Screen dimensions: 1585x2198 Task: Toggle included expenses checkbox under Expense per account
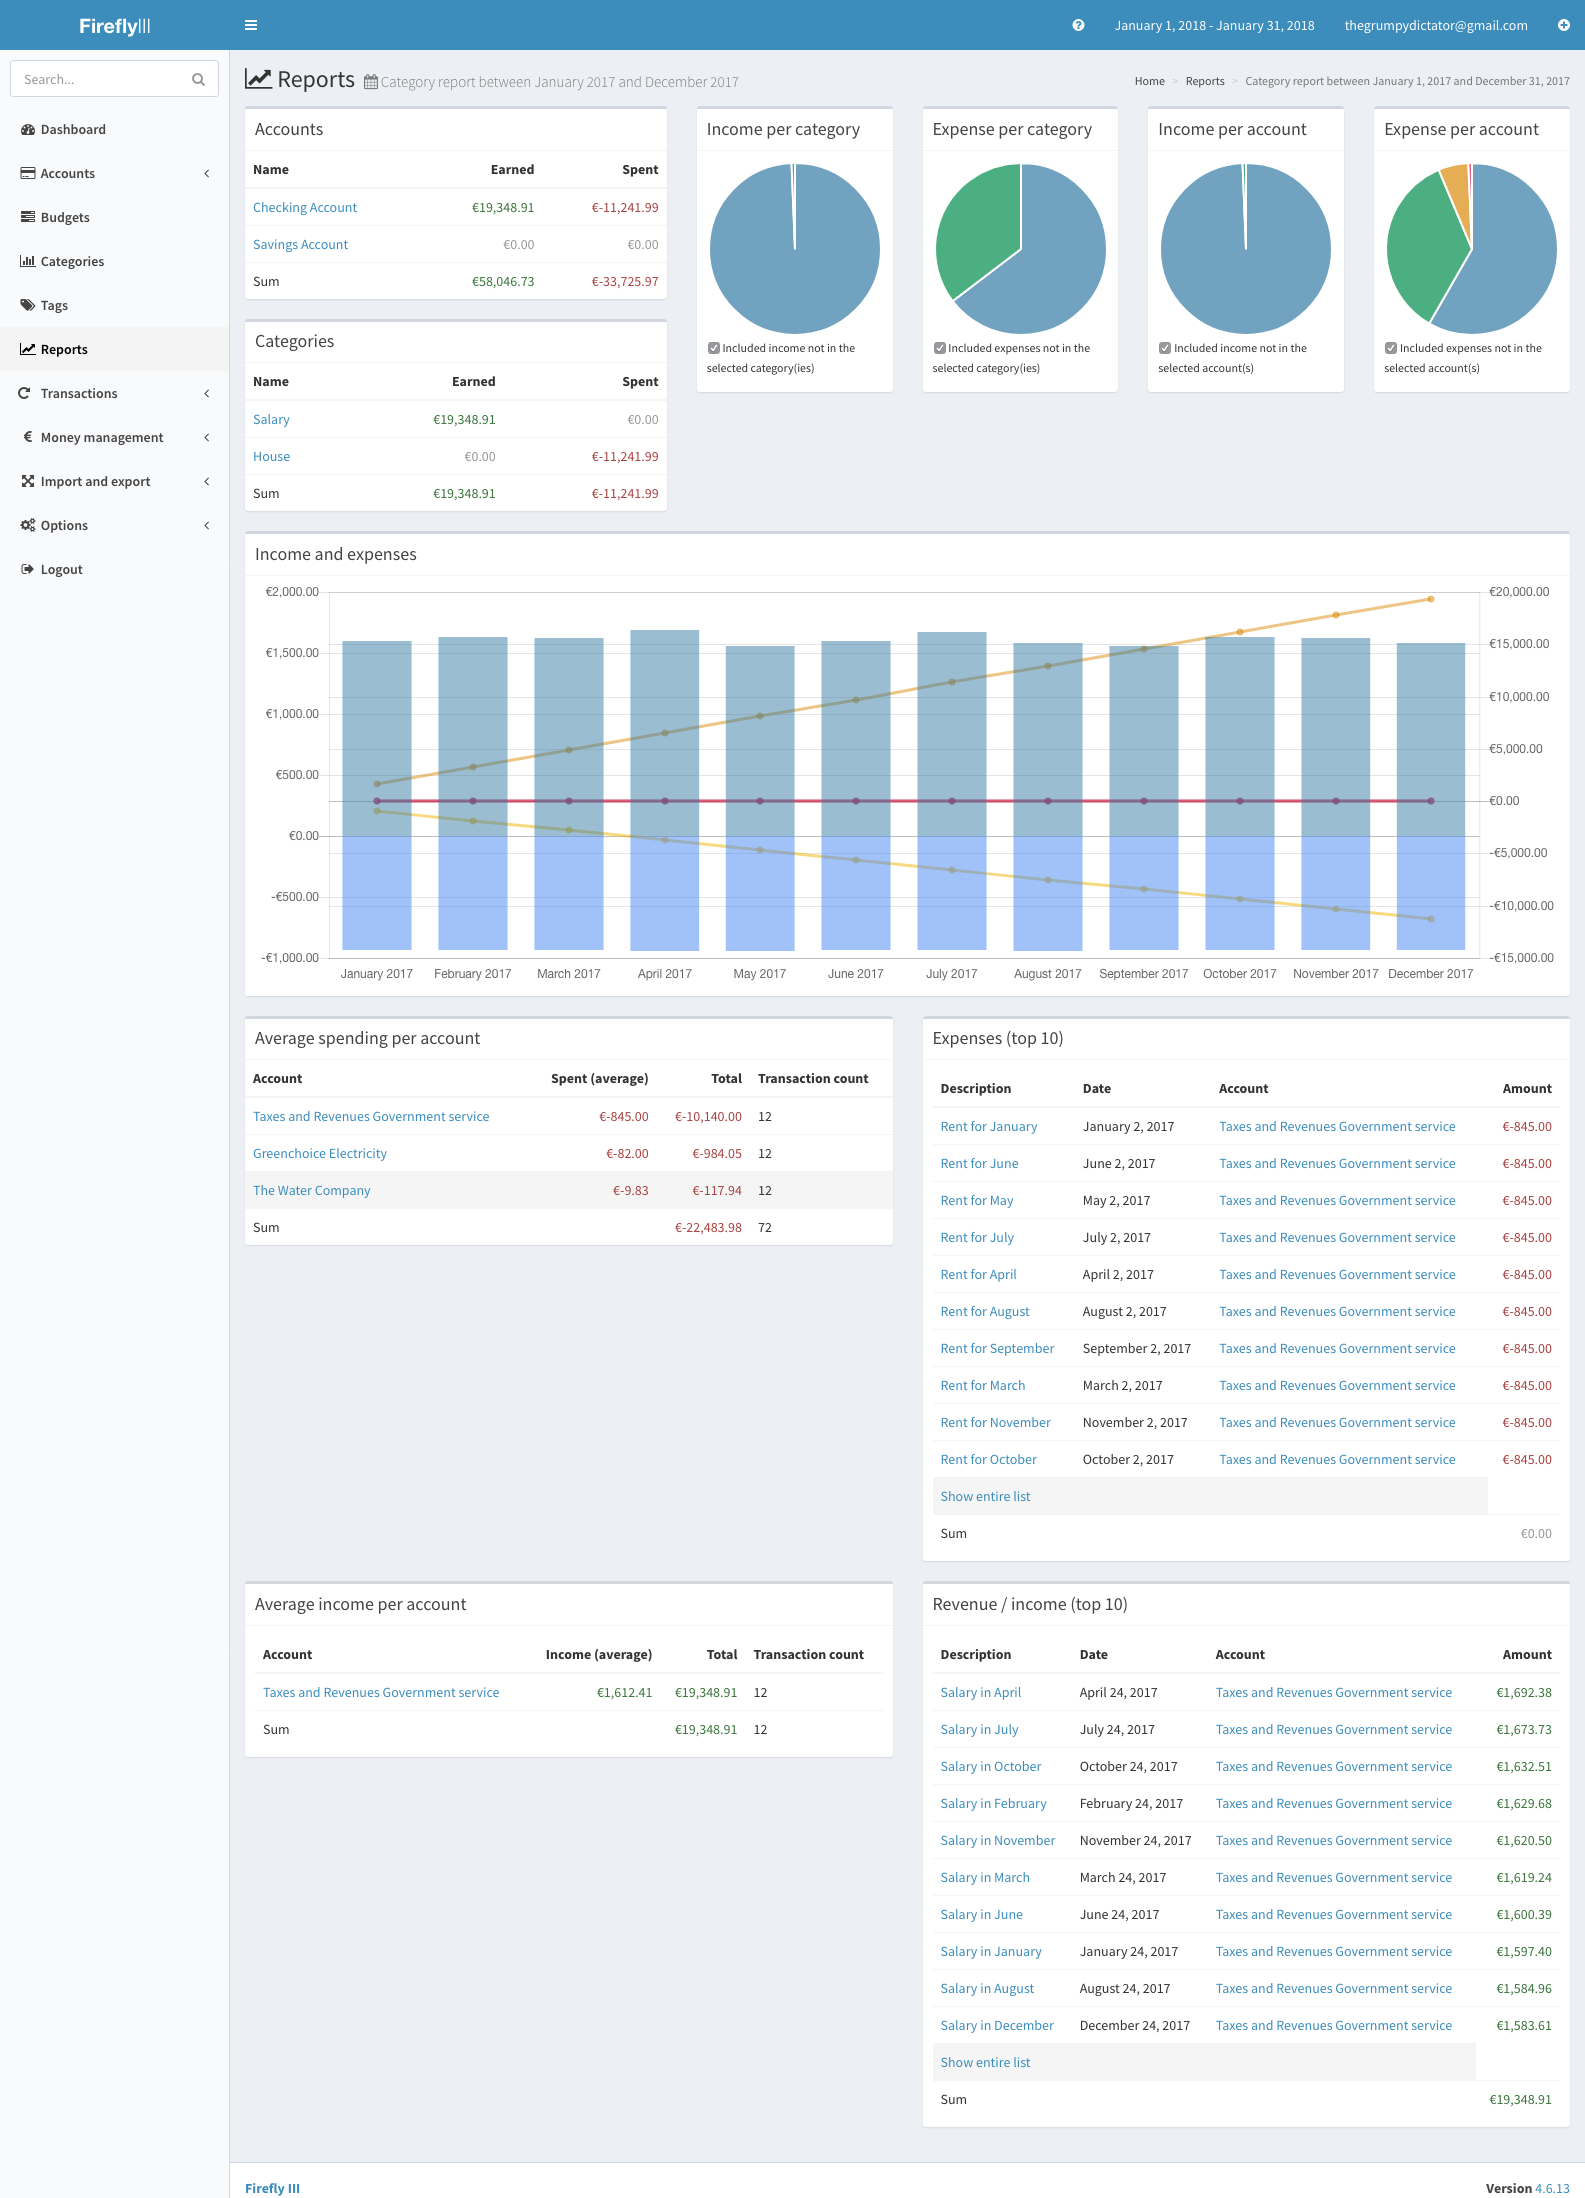pyautogui.click(x=1391, y=348)
